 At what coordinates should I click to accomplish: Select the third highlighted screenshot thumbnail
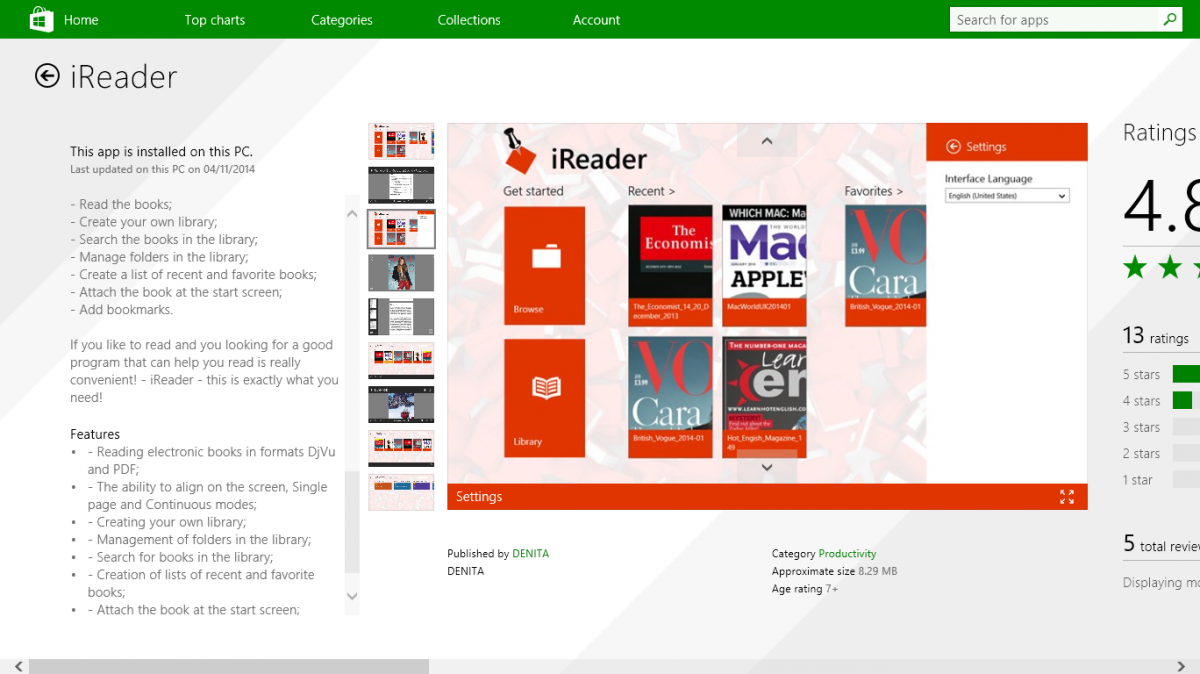pos(401,229)
